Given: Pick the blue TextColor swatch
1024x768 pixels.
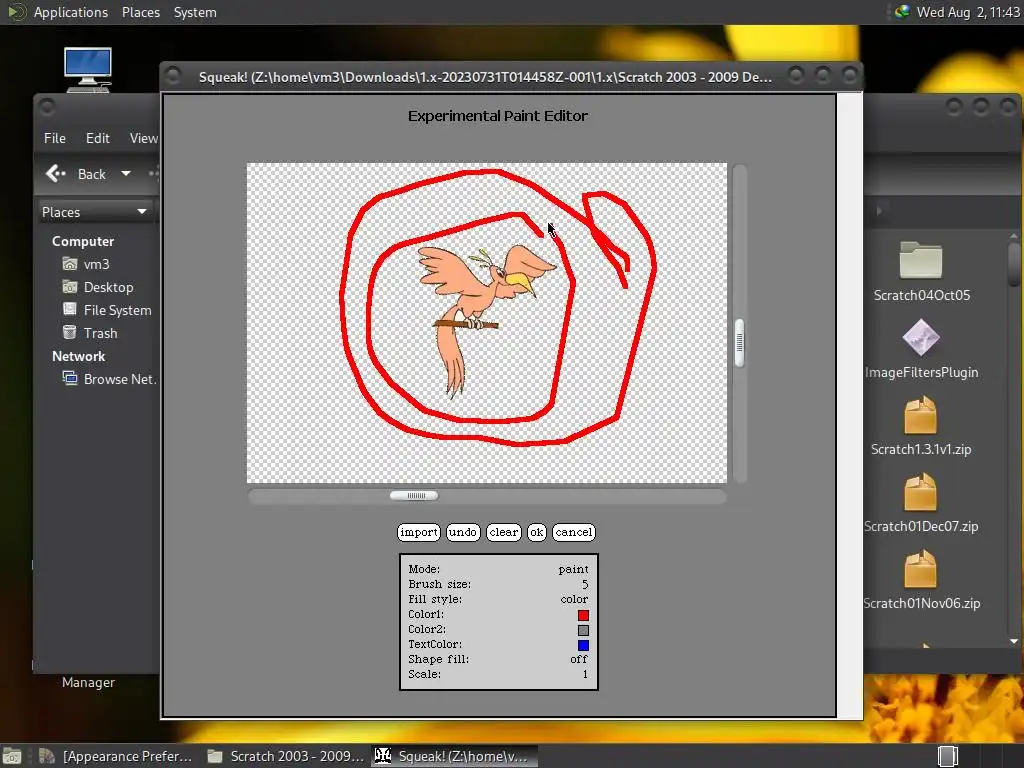Looking at the screenshot, I should [x=583, y=645].
